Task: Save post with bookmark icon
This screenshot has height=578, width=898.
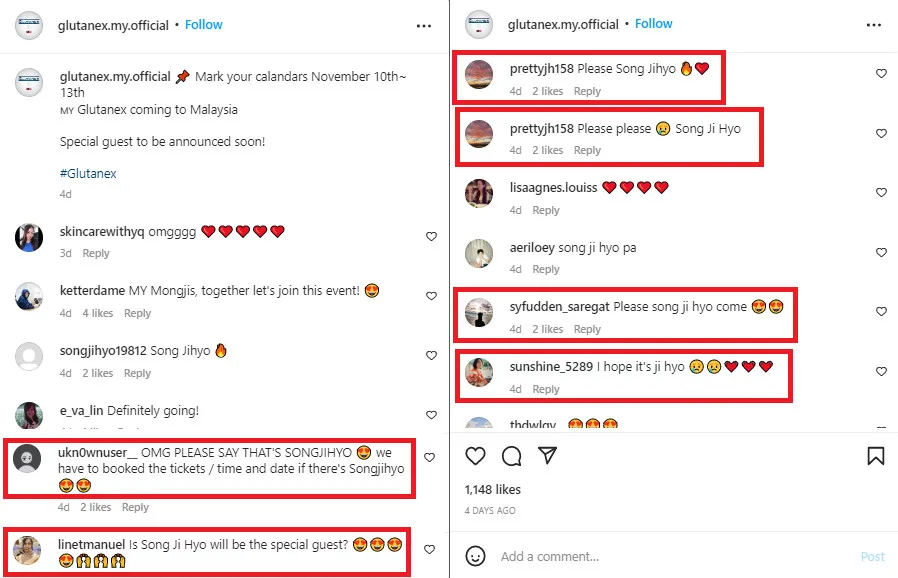Action: point(875,456)
